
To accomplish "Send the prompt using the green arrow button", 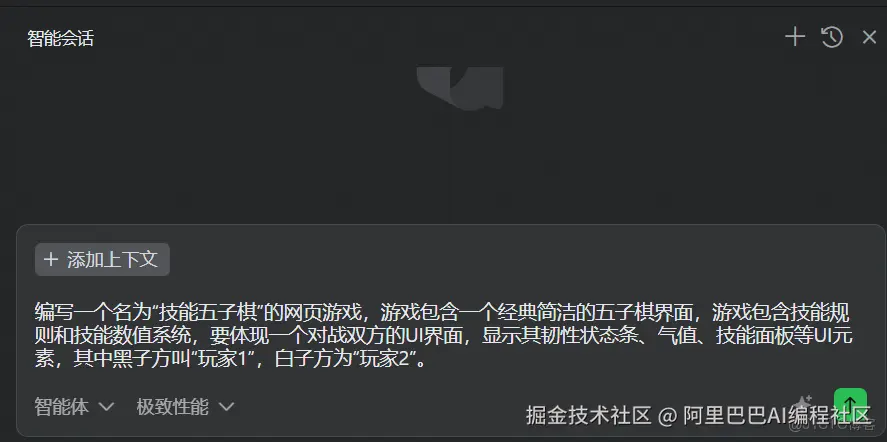I will tap(850, 402).
